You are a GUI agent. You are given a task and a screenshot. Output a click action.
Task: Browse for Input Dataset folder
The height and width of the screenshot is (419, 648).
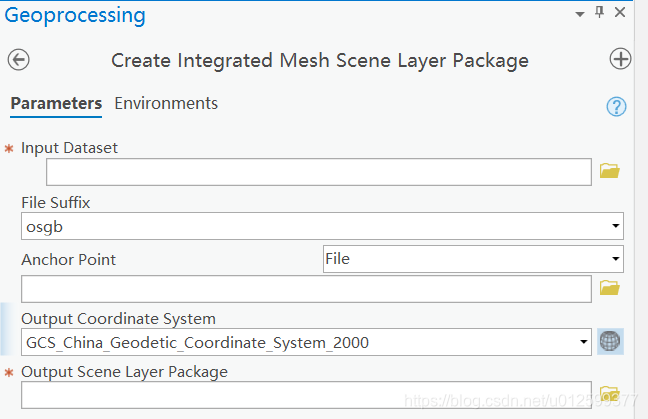coord(610,172)
